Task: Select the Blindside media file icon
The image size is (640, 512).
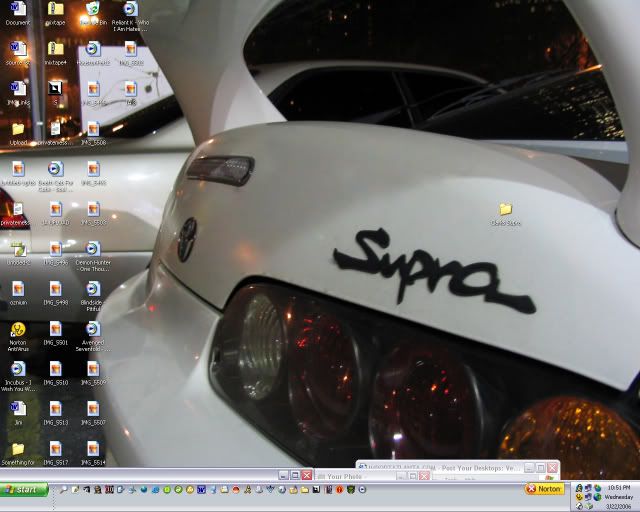Action: click(x=92, y=289)
